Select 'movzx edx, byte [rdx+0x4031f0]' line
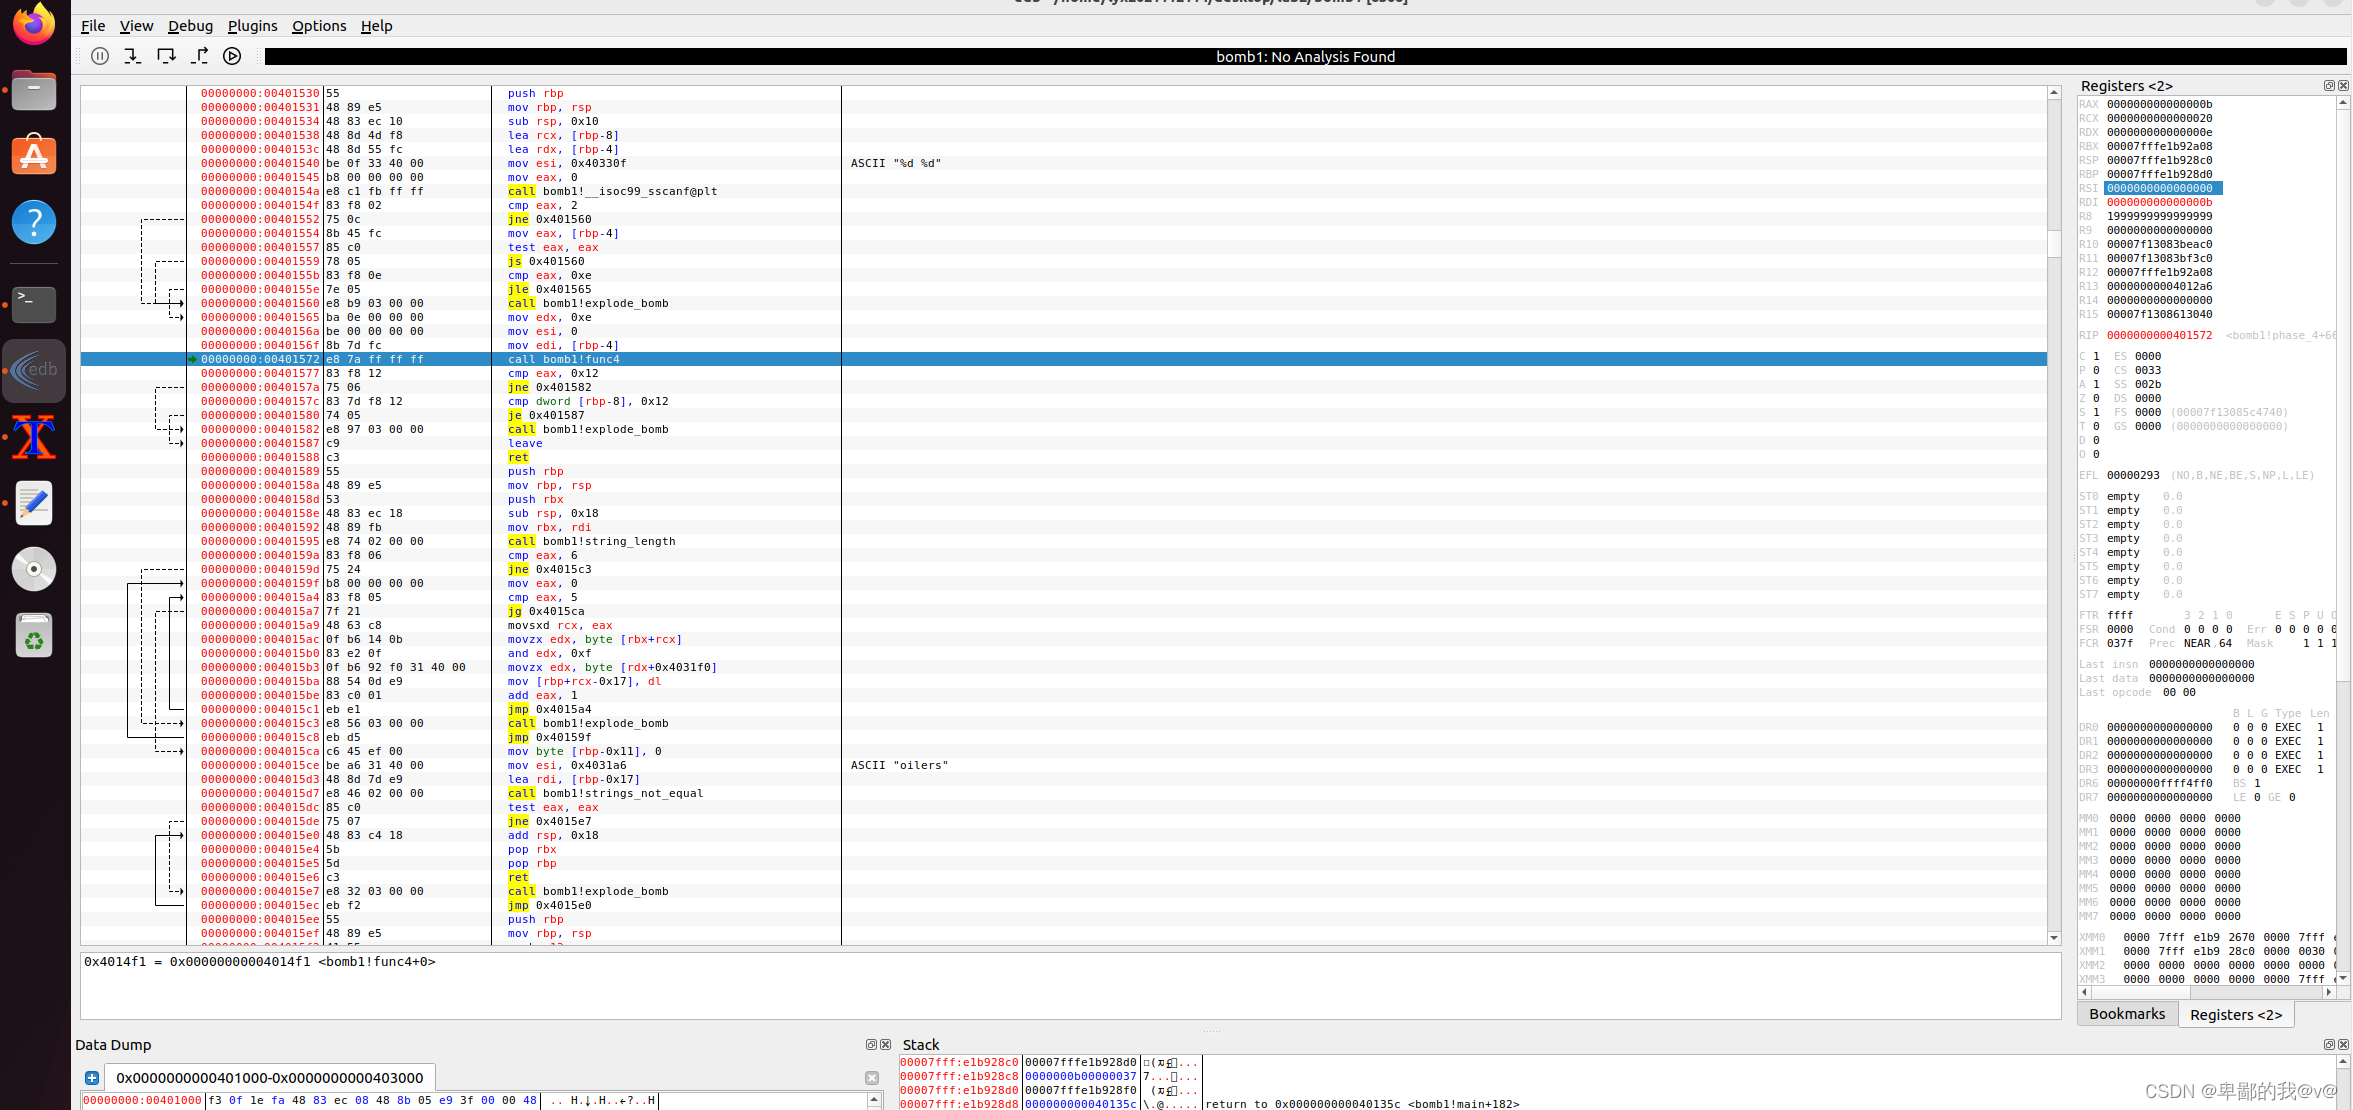2353x1110 pixels. coord(612,667)
